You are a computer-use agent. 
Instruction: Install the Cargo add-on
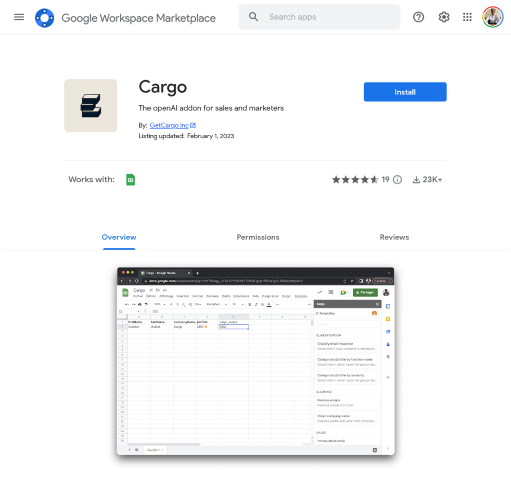[x=405, y=92]
